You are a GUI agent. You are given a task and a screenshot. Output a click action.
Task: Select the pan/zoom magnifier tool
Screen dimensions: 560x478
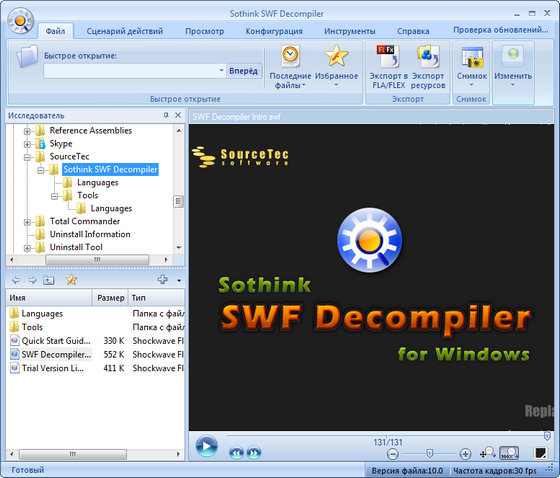[x=487, y=453]
